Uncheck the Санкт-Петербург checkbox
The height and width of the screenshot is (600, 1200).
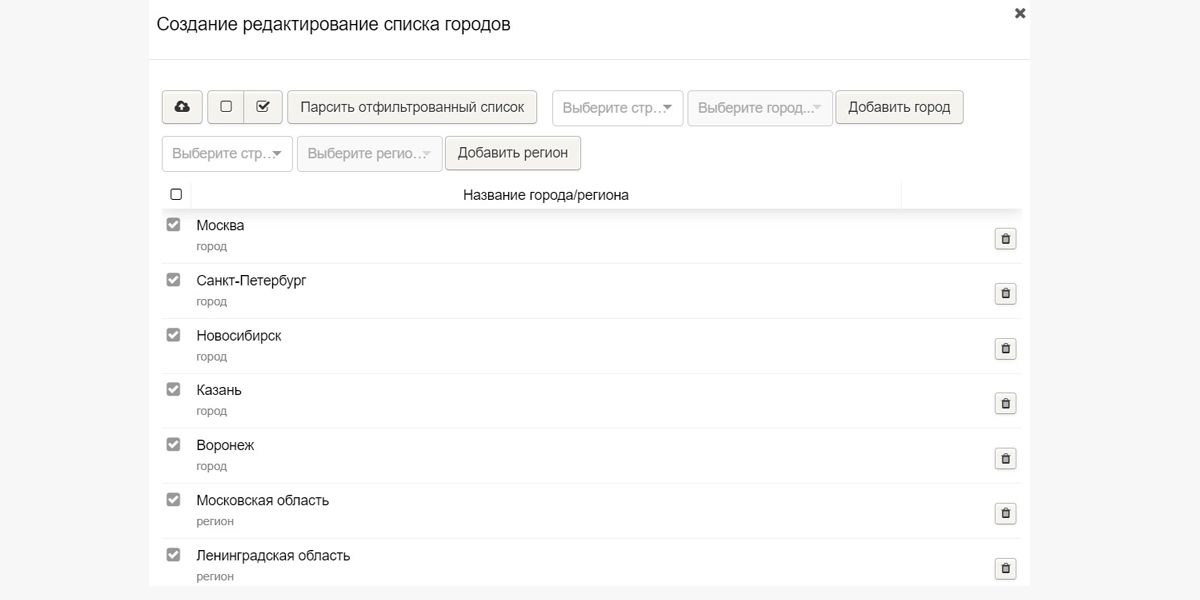pyautogui.click(x=173, y=280)
